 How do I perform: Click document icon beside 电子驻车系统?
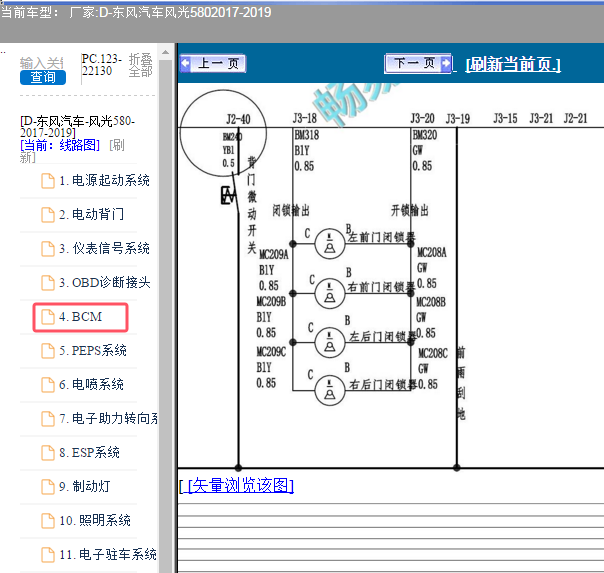coord(48,555)
